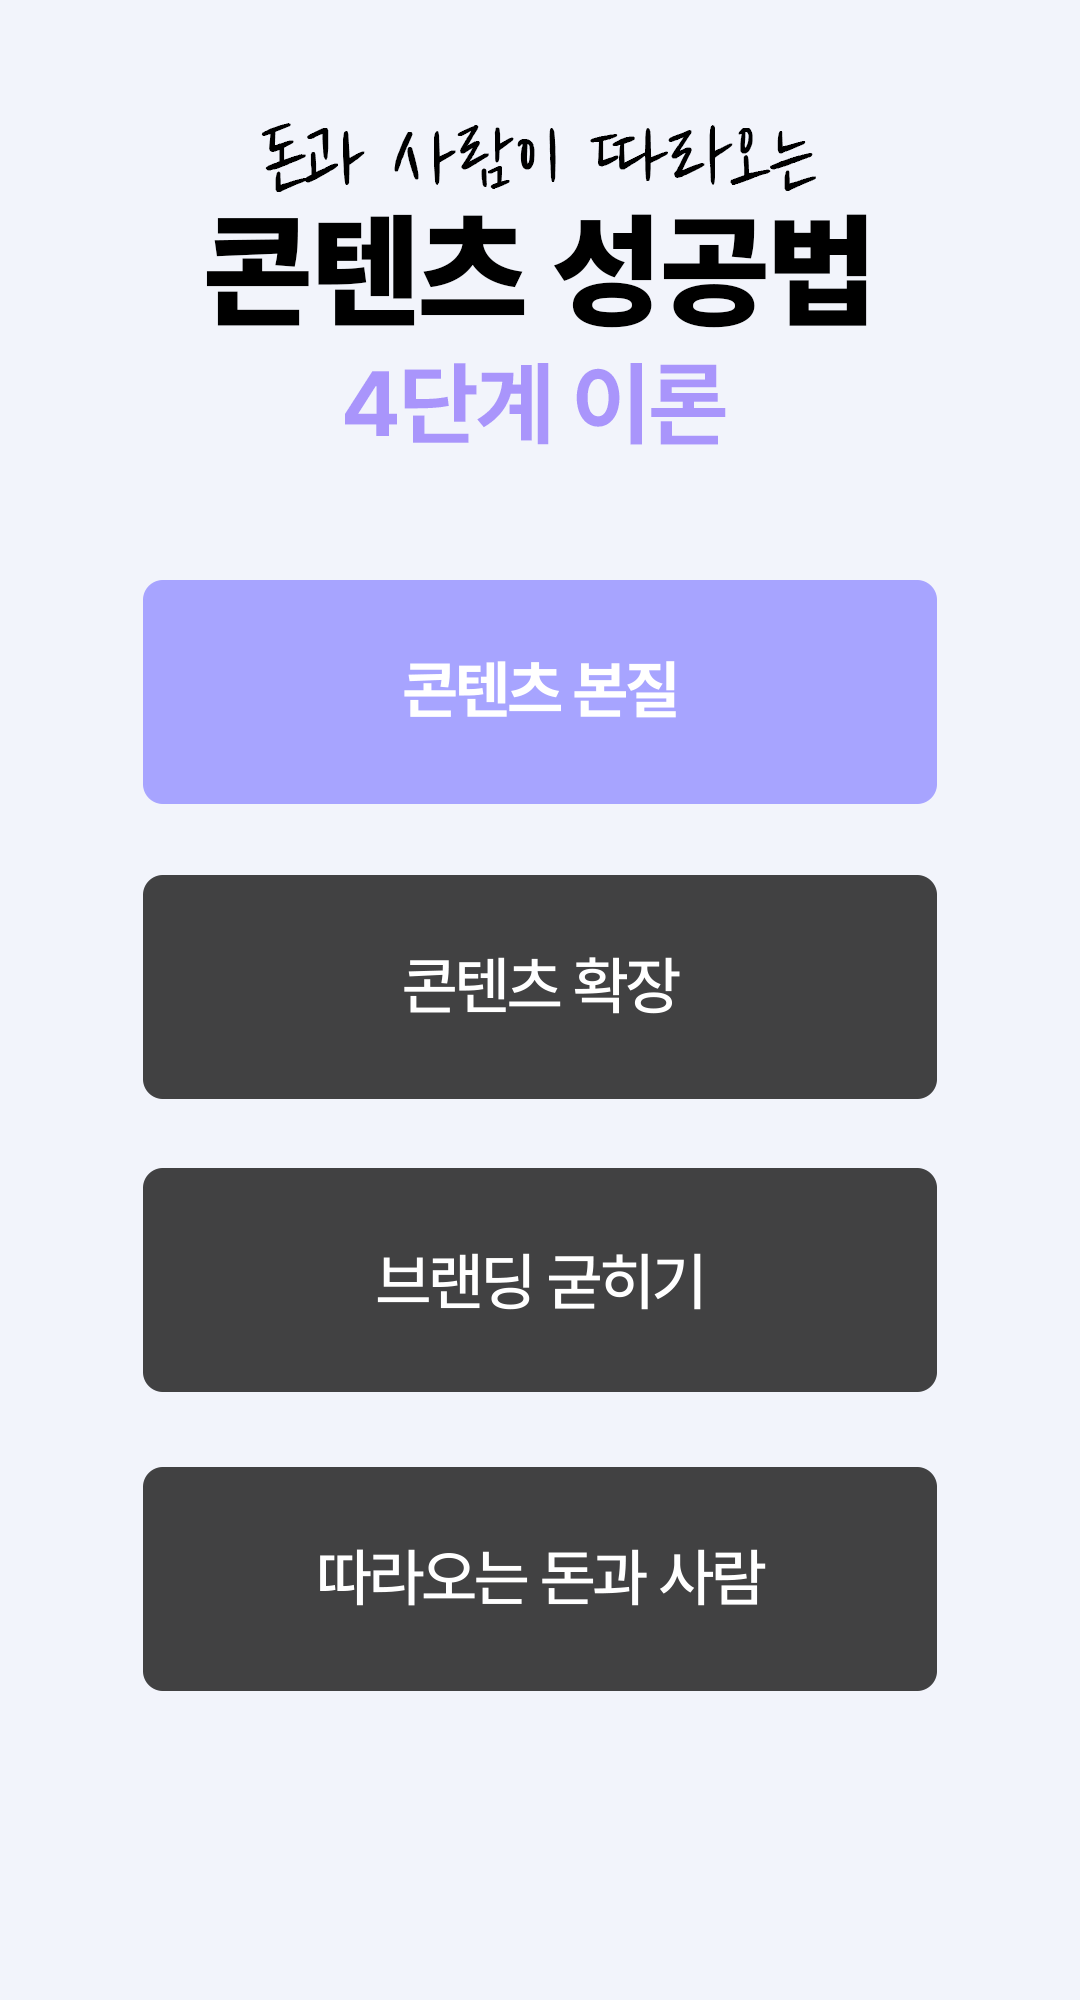Click the word 굳히기 on the third button
Image resolution: width=1080 pixels, height=2000 pixels.
click(x=627, y=1281)
